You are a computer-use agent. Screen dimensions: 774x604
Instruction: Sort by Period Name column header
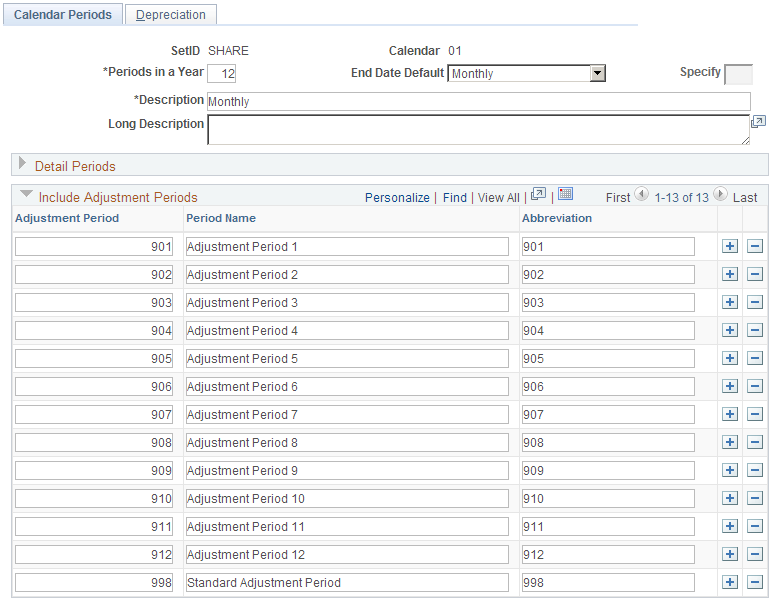pos(221,218)
